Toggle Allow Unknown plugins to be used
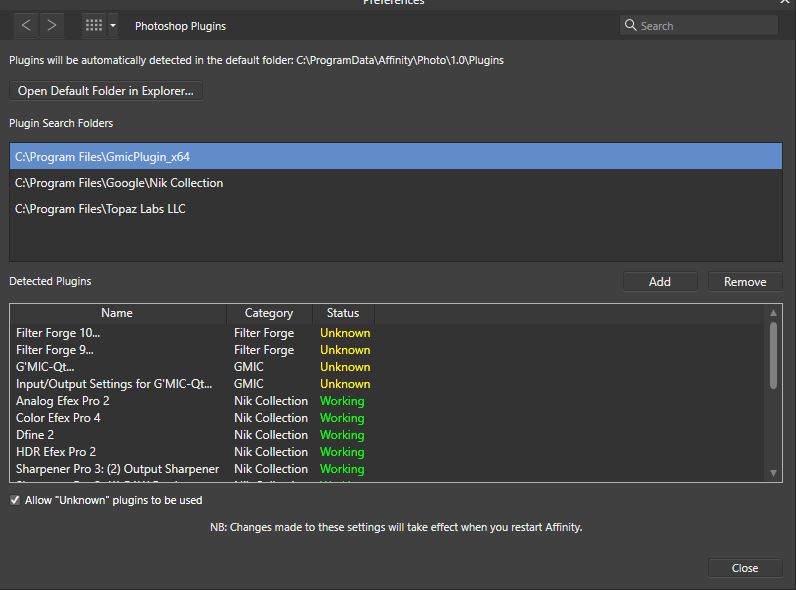 pyautogui.click(x=15, y=500)
